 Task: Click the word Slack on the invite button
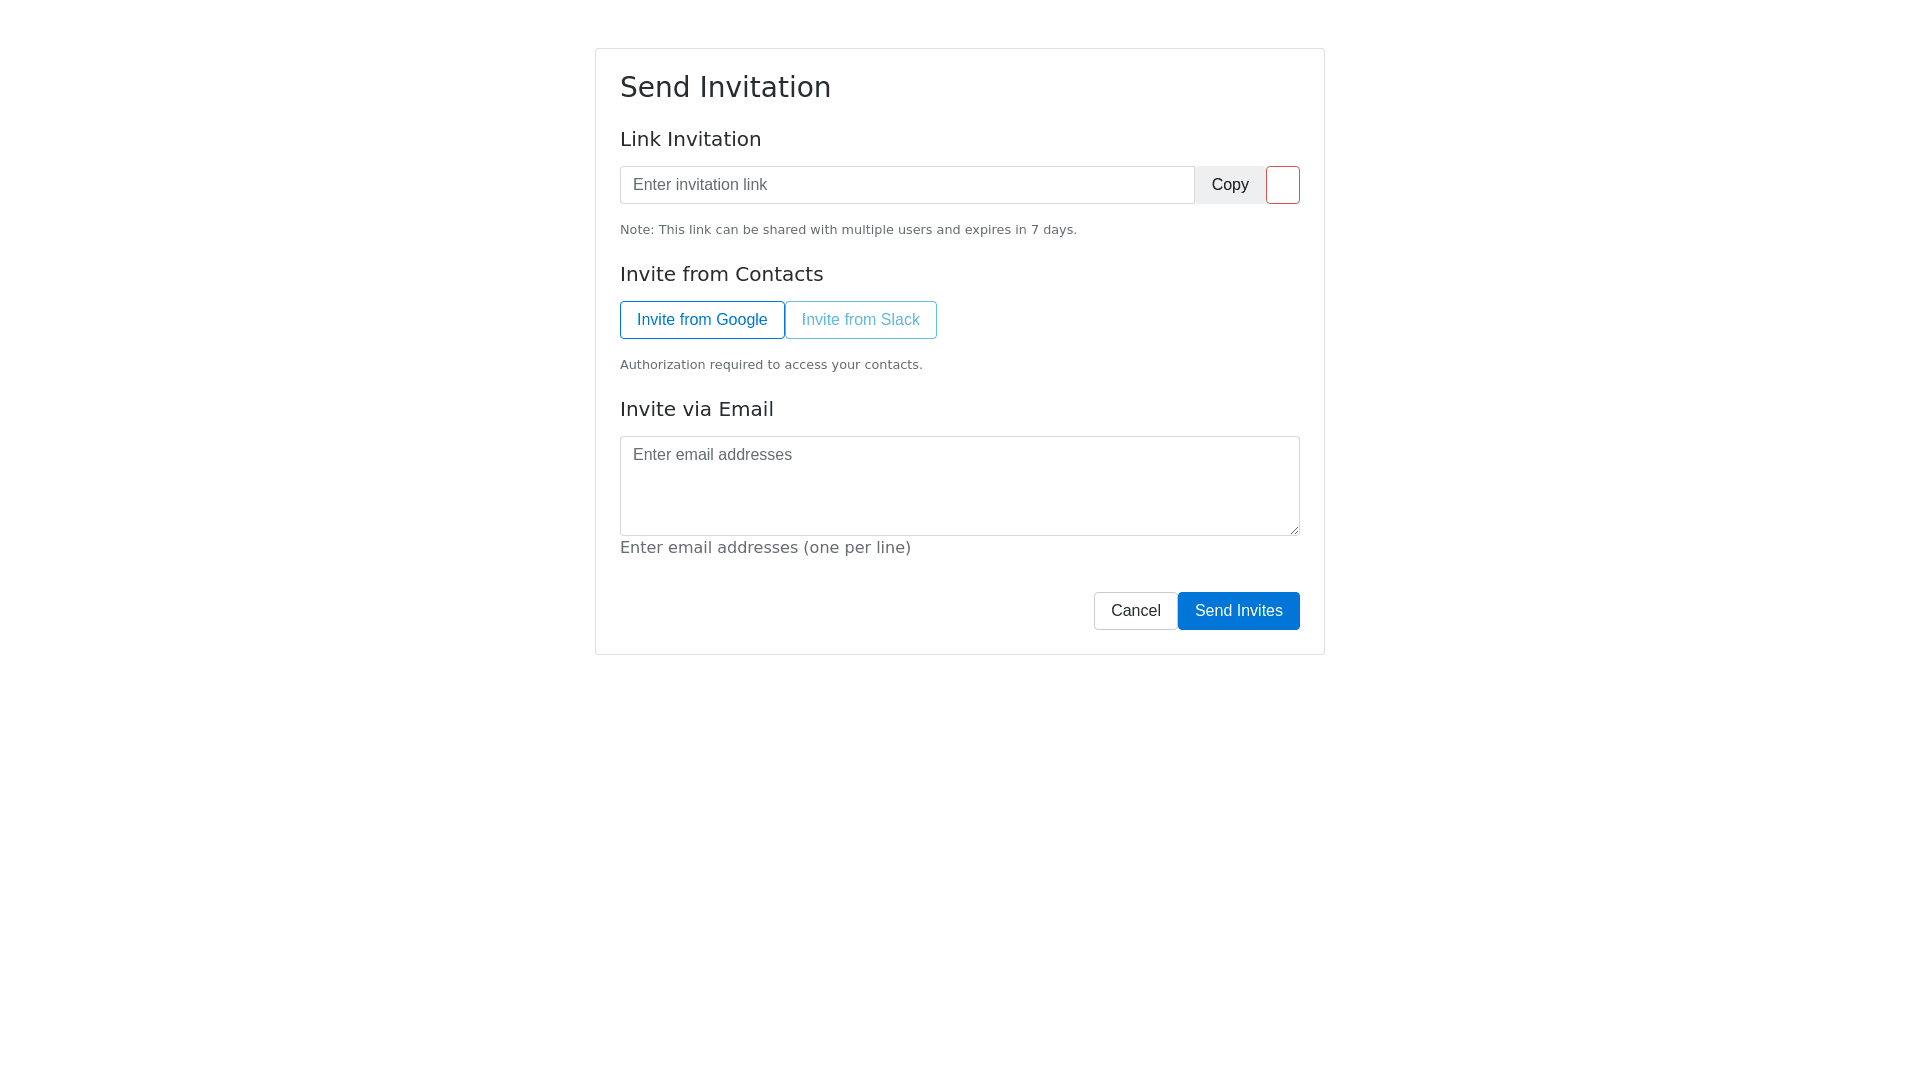pyautogui.click(x=900, y=320)
